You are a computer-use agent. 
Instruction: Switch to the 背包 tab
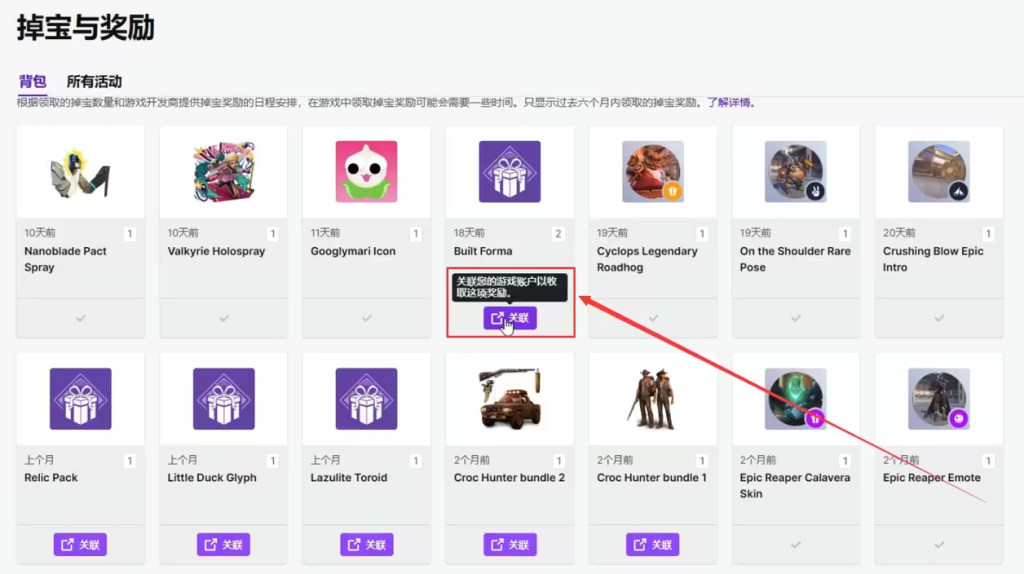tap(32, 81)
